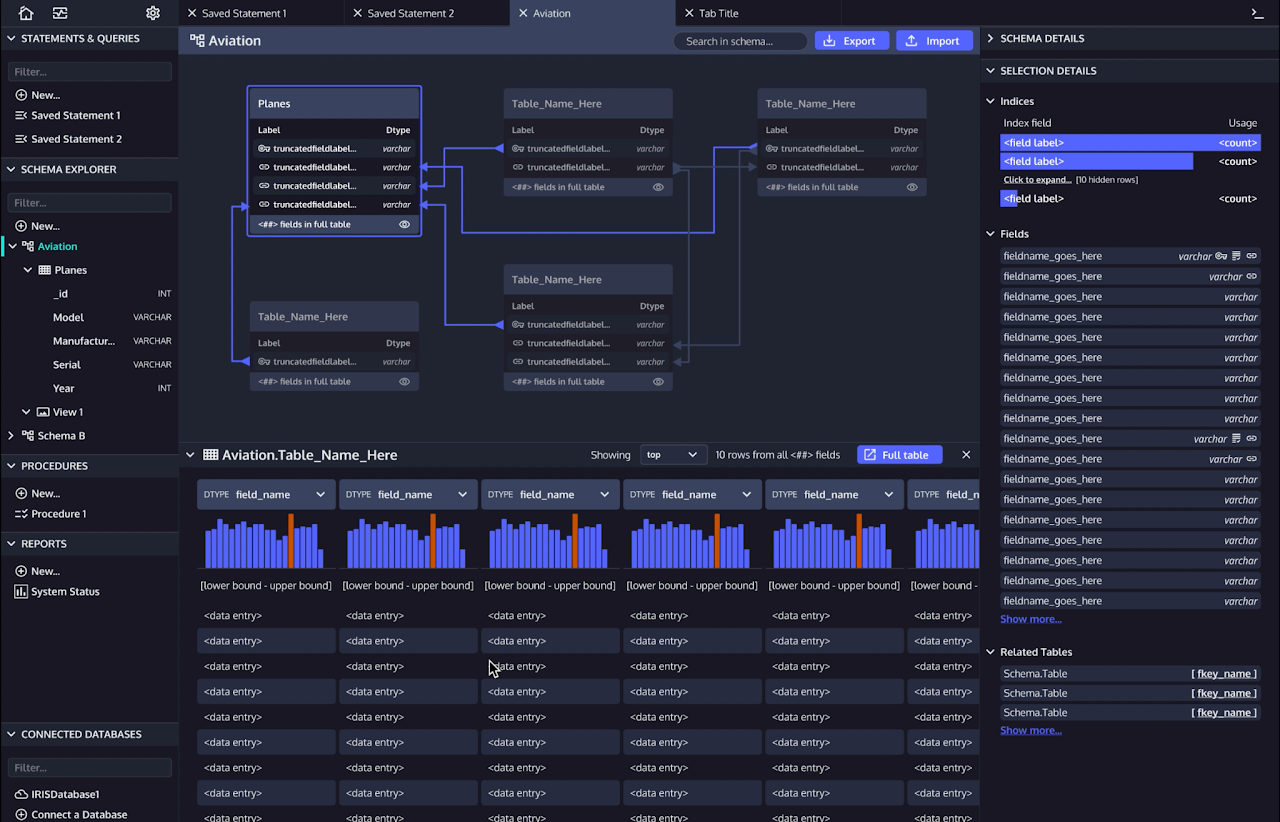Screen dimensions: 1280x822
Task: Open the settings gear icon
Action: [x=153, y=13]
